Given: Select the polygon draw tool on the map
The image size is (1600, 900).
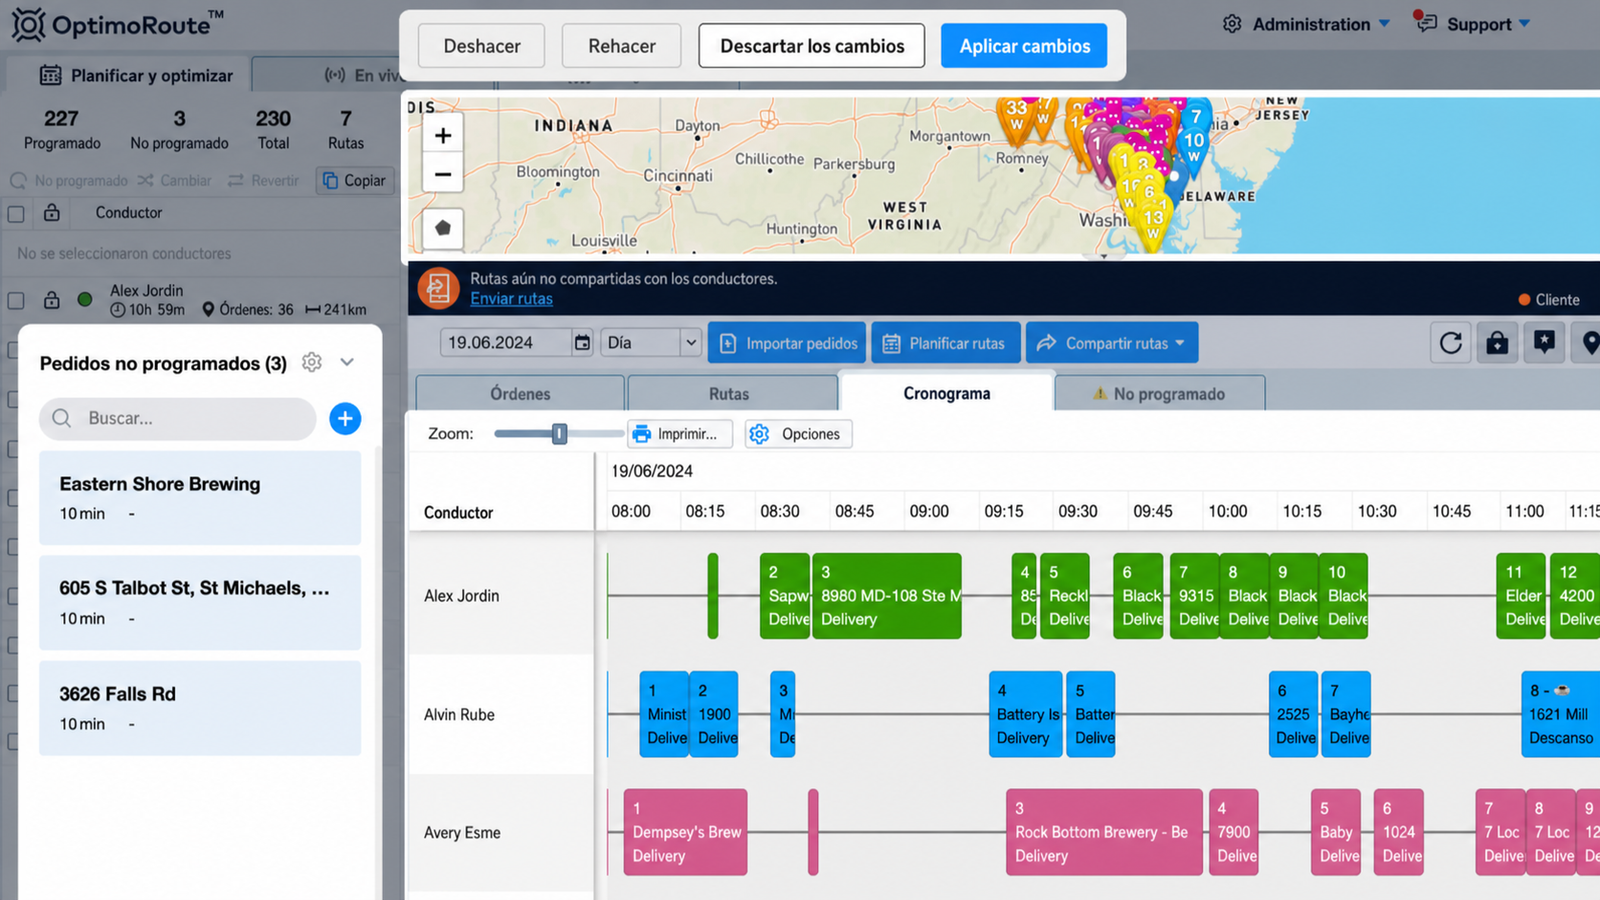Looking at the screenshot, I should [x=443, y=228].
